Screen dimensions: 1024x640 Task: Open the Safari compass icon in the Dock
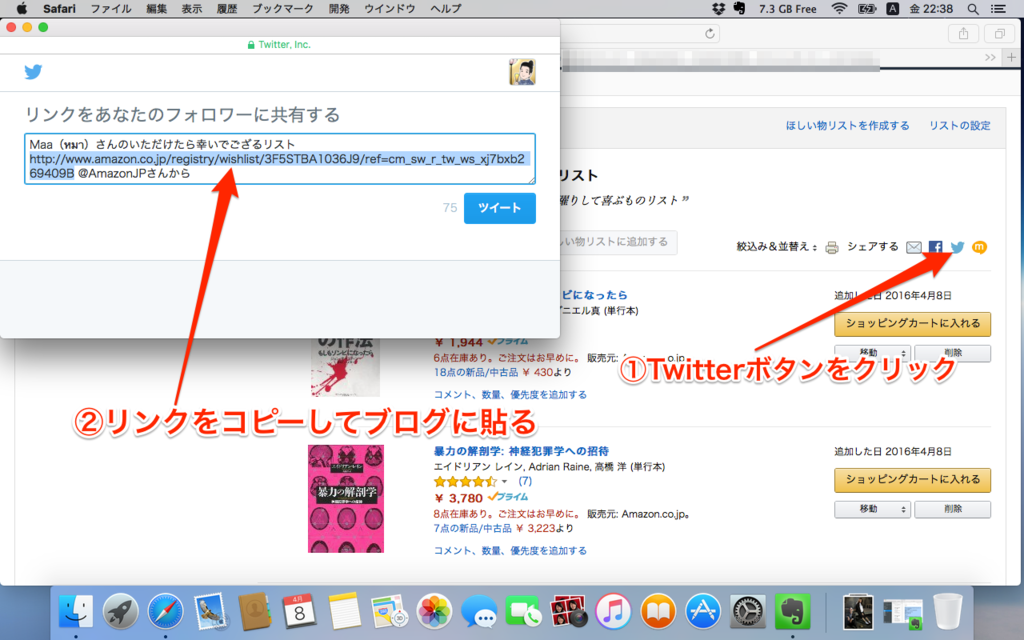pyautogui.click(x=165, y=611)
